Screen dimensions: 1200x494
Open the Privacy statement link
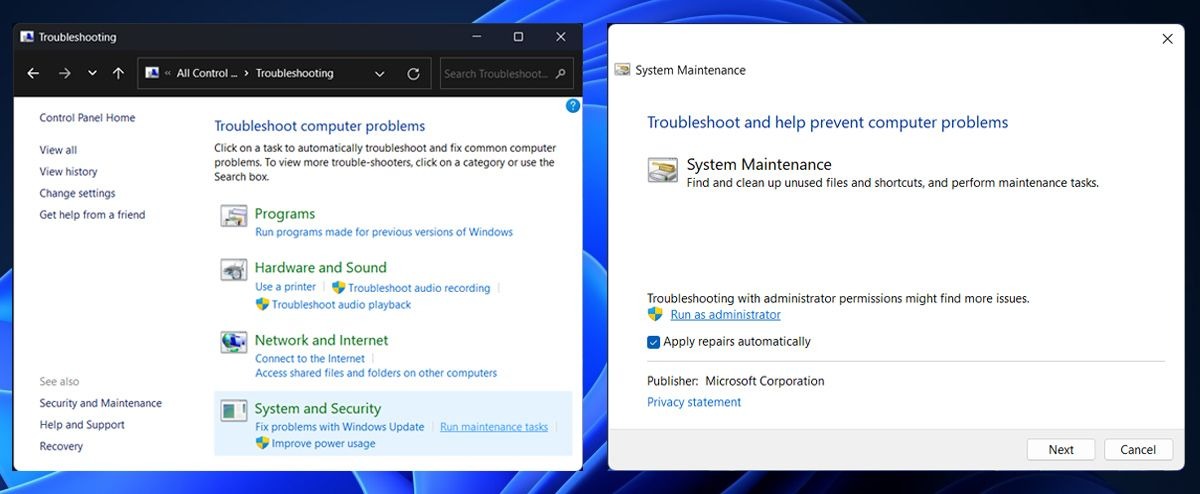tap(694, 403)
